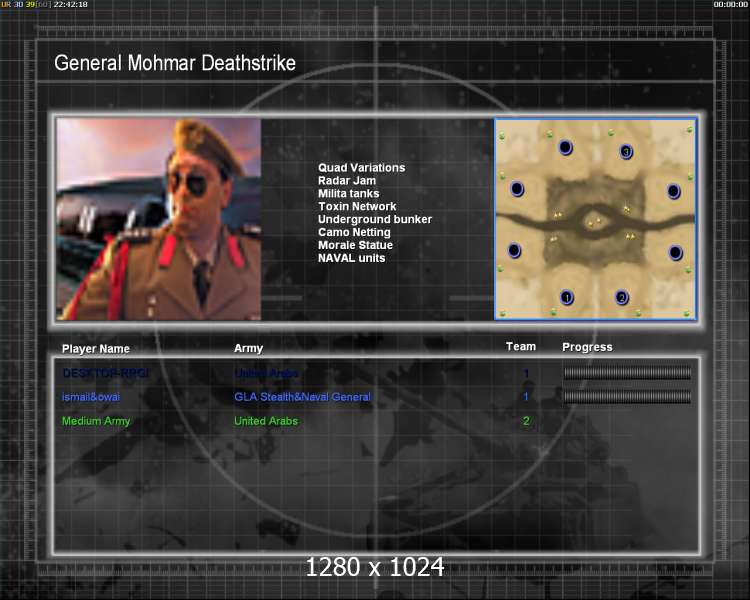Click the Army column header
Image resolution: width=750 pixels, height=600 pixels.
pos(248,348)
